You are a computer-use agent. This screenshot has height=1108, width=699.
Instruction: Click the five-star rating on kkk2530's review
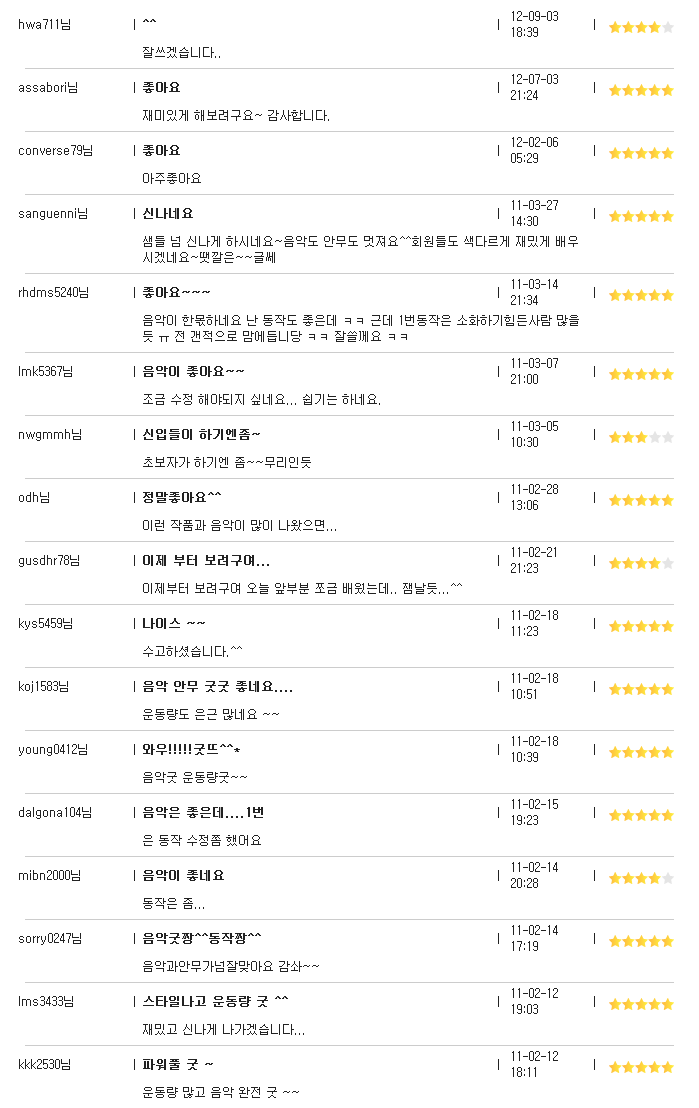(x=641, y=1067)
